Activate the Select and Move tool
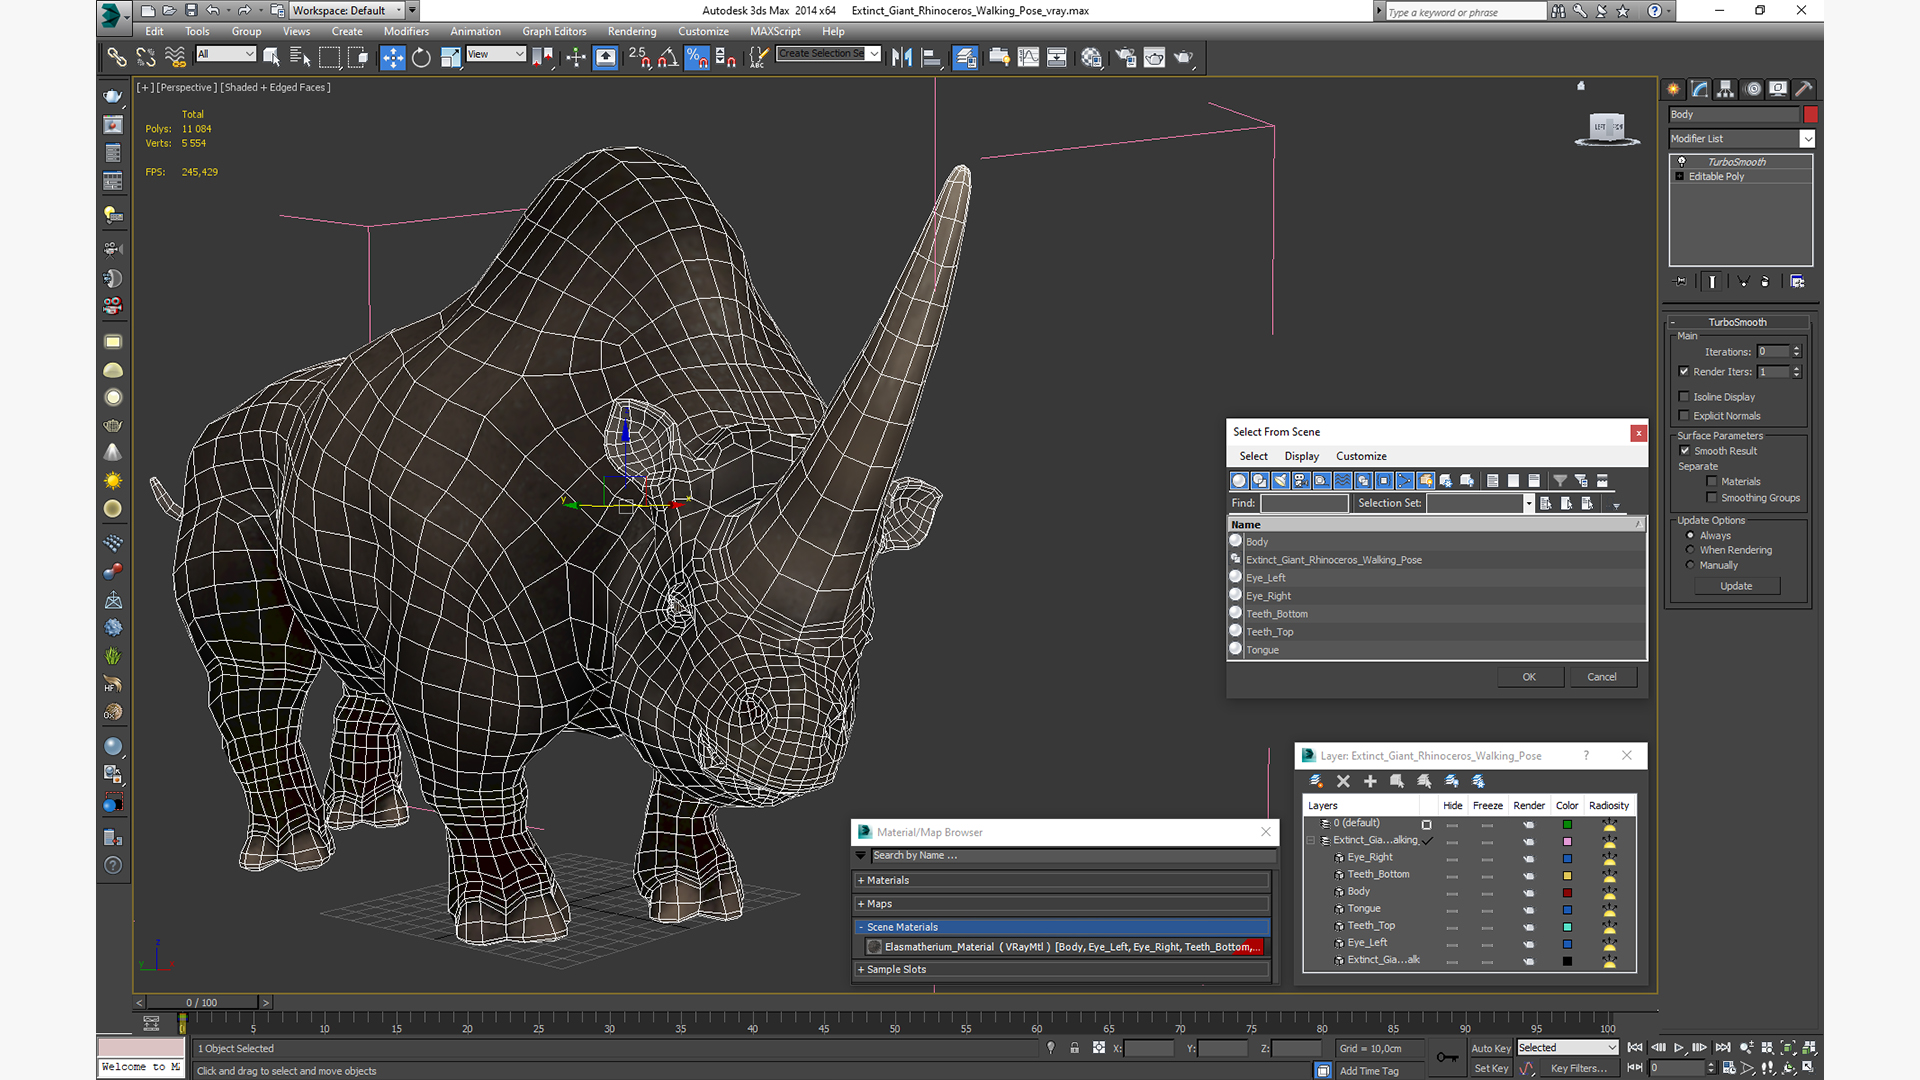 [x=392, y=57]
